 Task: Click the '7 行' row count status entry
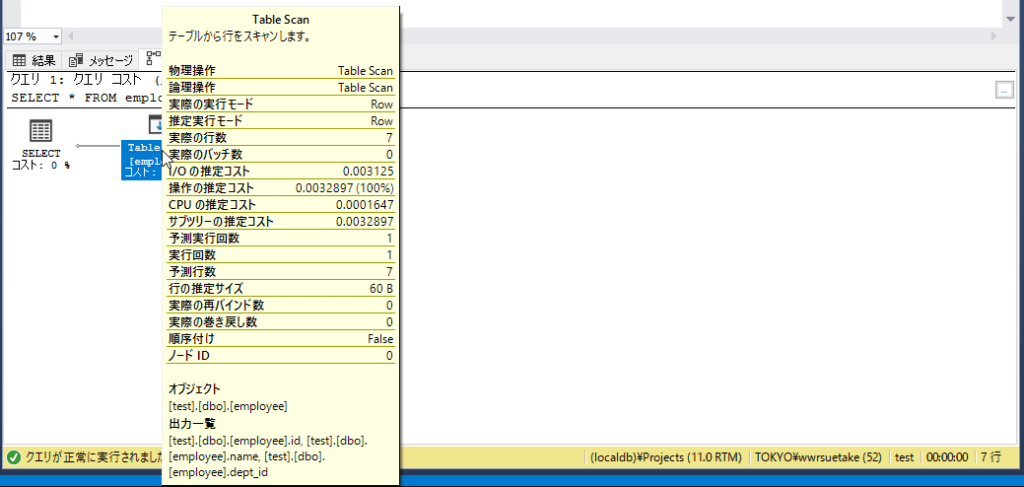(989, 458)
